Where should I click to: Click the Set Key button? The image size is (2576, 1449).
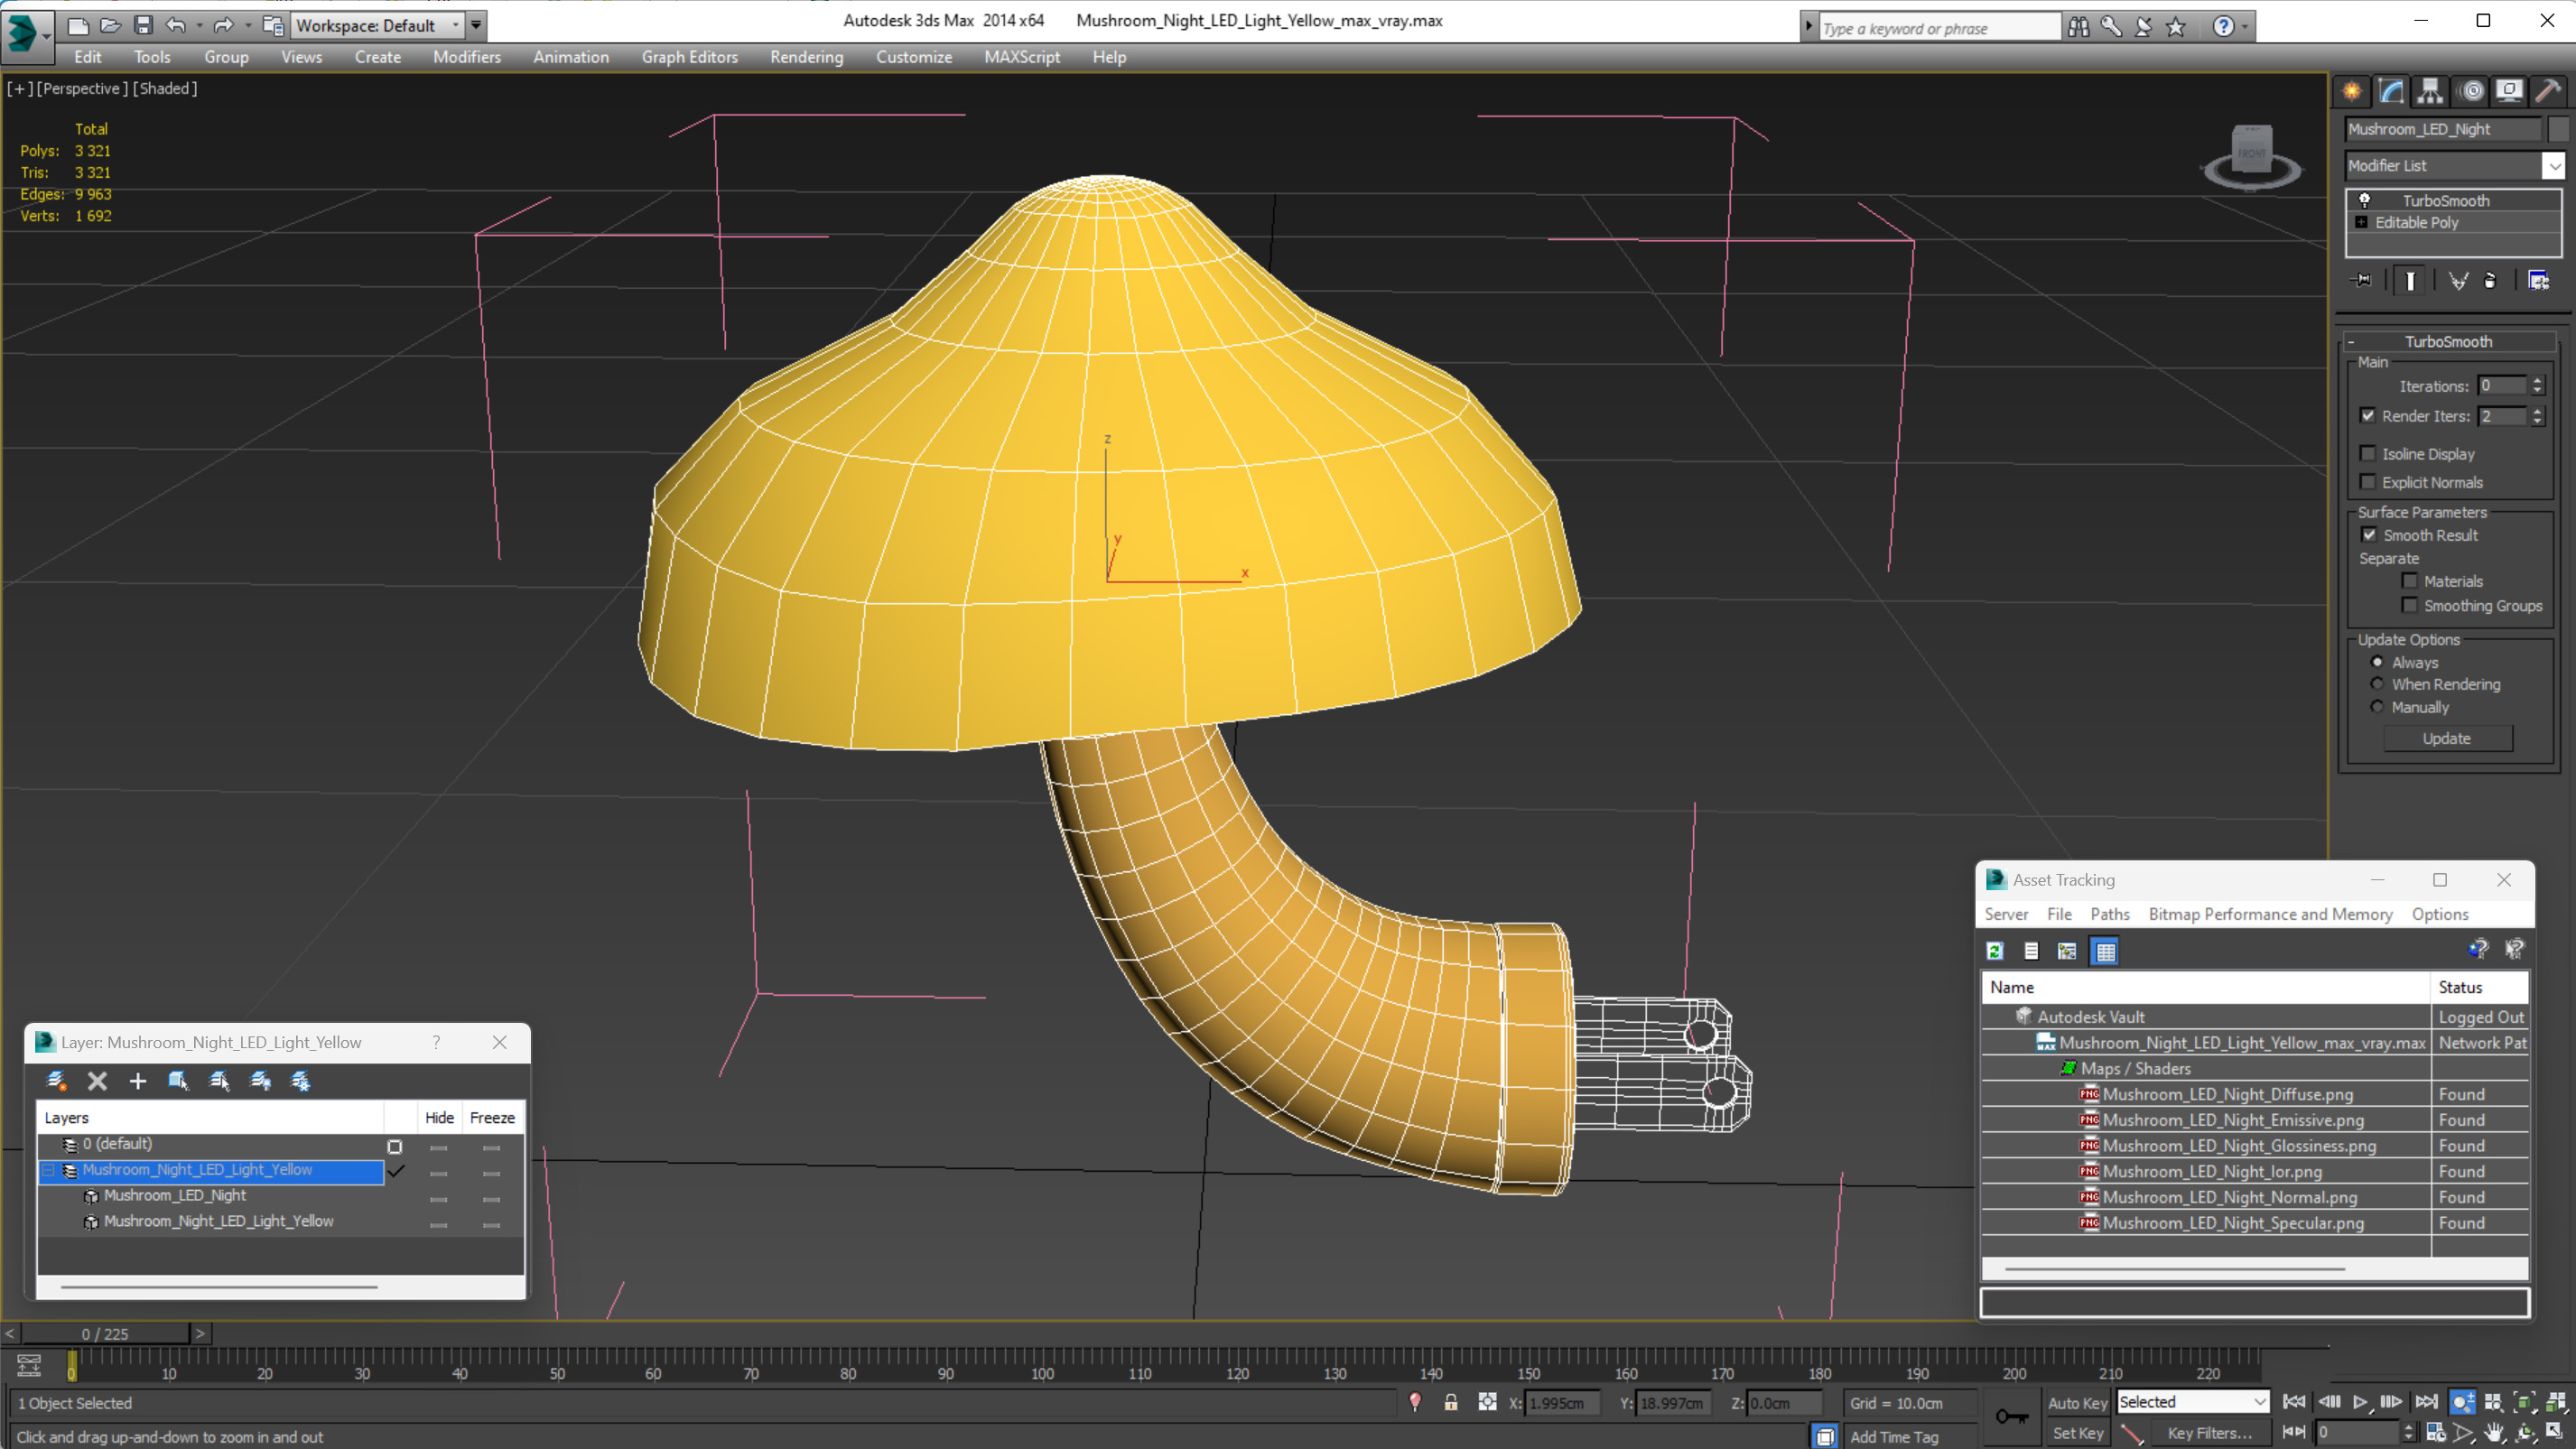pyautogui.click(x=2077, y=1433)
